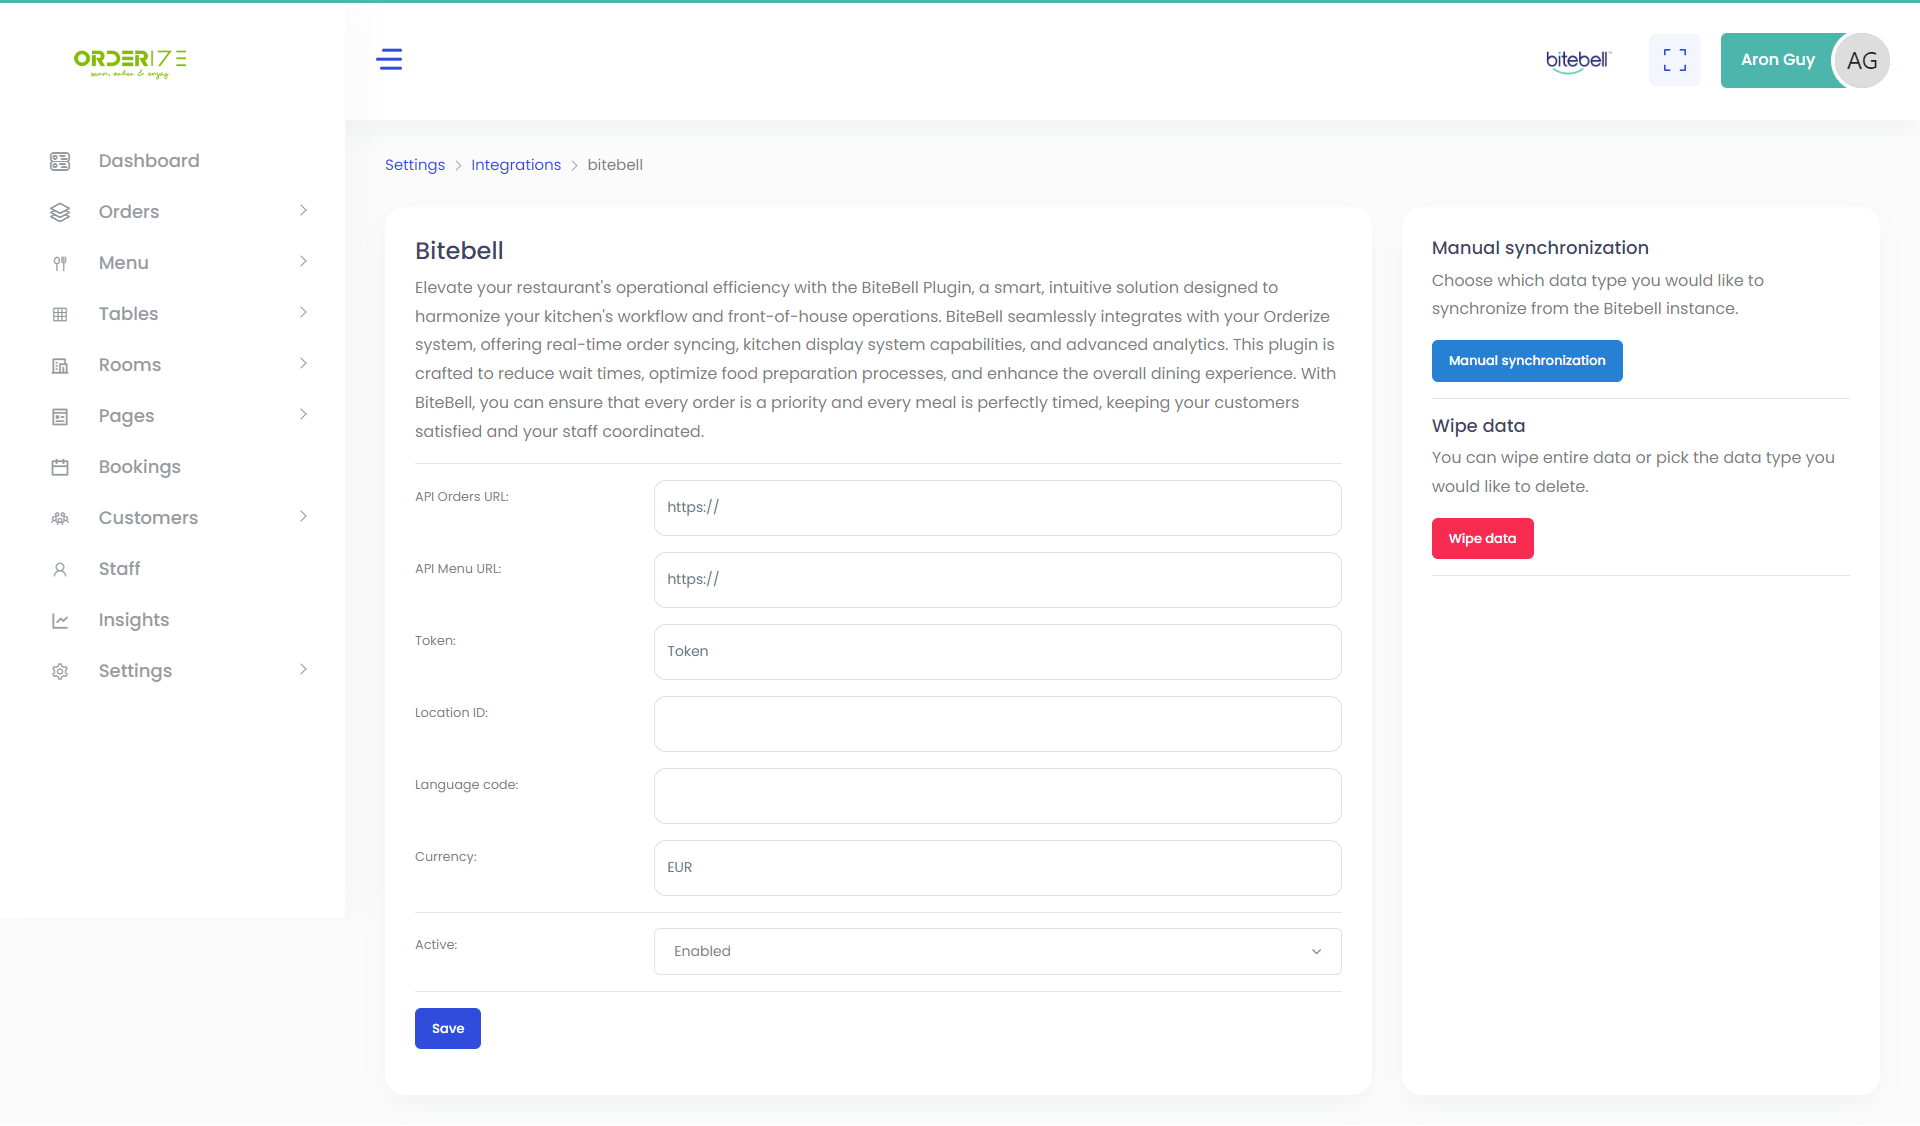The height and width of the screenshot is (1126, 1920).
Task: Click the Bookings calendar icon
Action: [60, 467]
